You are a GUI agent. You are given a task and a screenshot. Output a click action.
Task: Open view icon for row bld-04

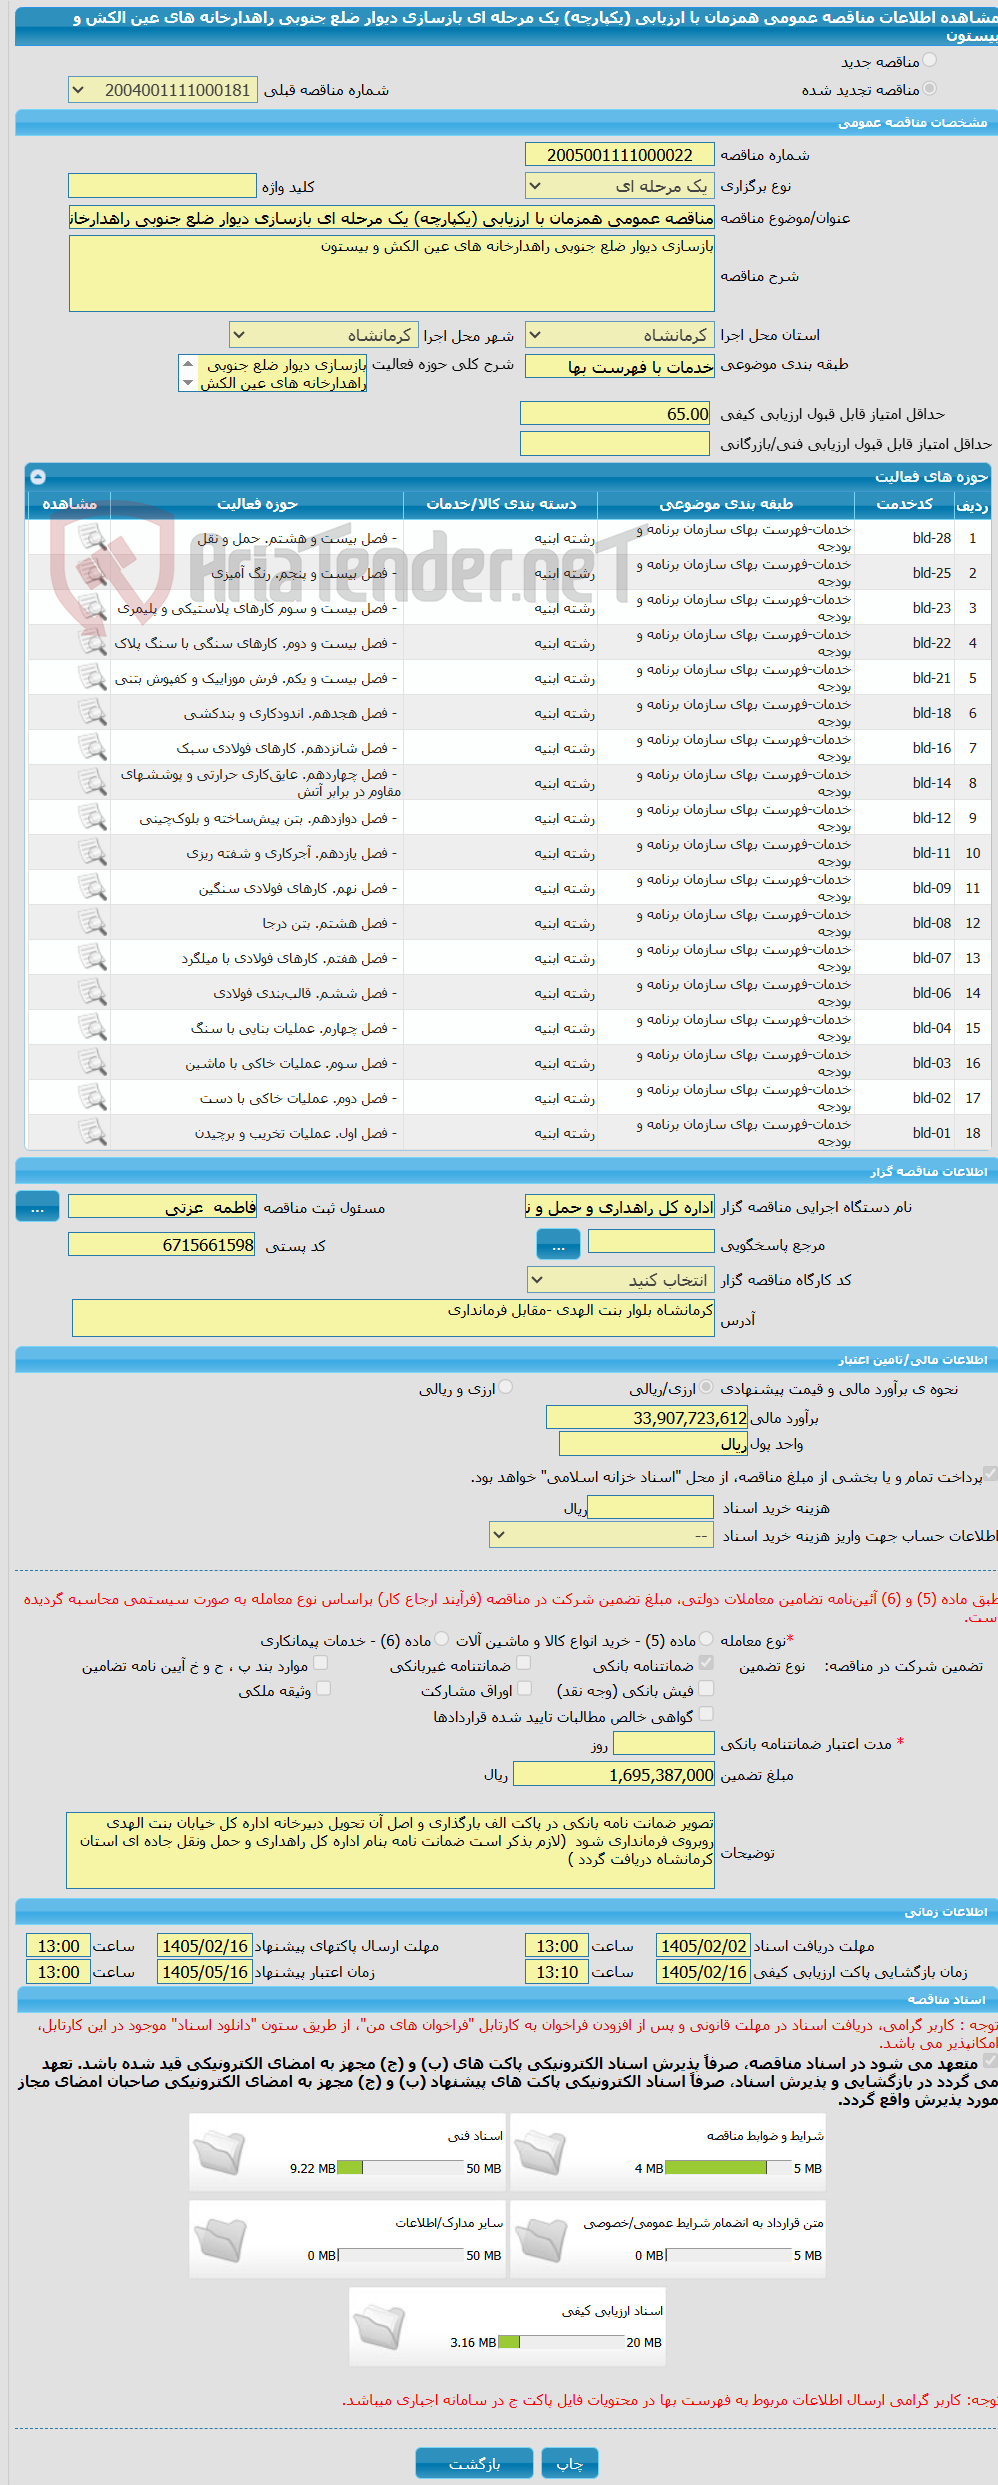pos(92,1028)
